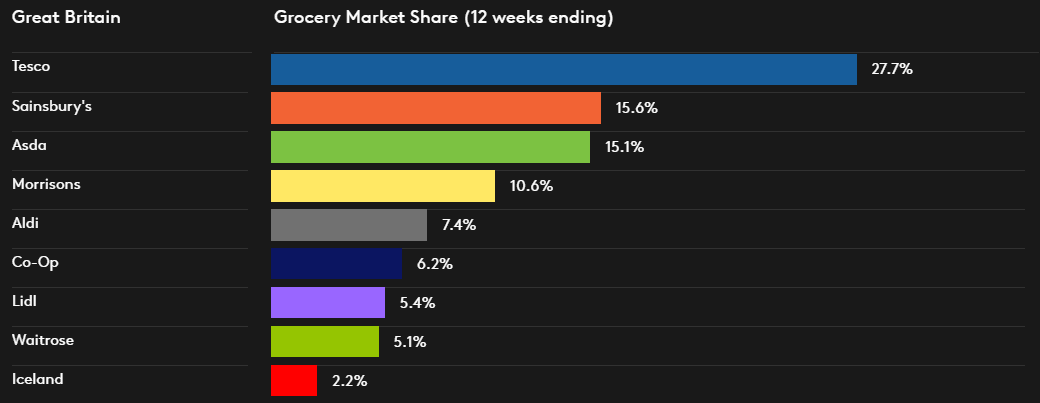Select the Aldi retailer label
The width and height of the screenshot is (1040, 403).
[x=26, y=223]
